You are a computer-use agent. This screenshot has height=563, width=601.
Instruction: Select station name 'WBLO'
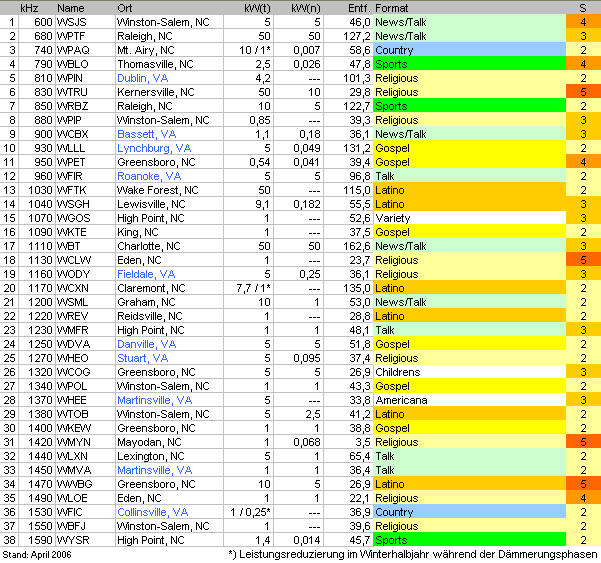coord(73,64)
